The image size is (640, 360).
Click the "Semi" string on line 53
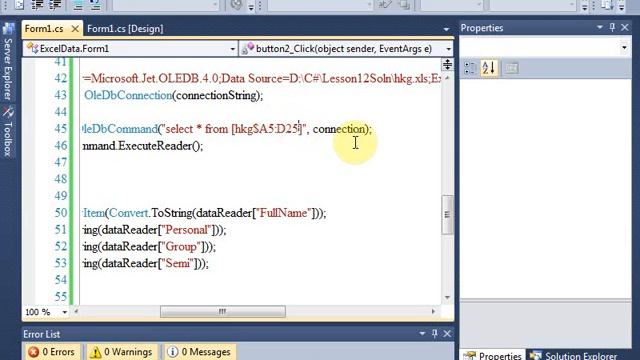coord(177,263)
